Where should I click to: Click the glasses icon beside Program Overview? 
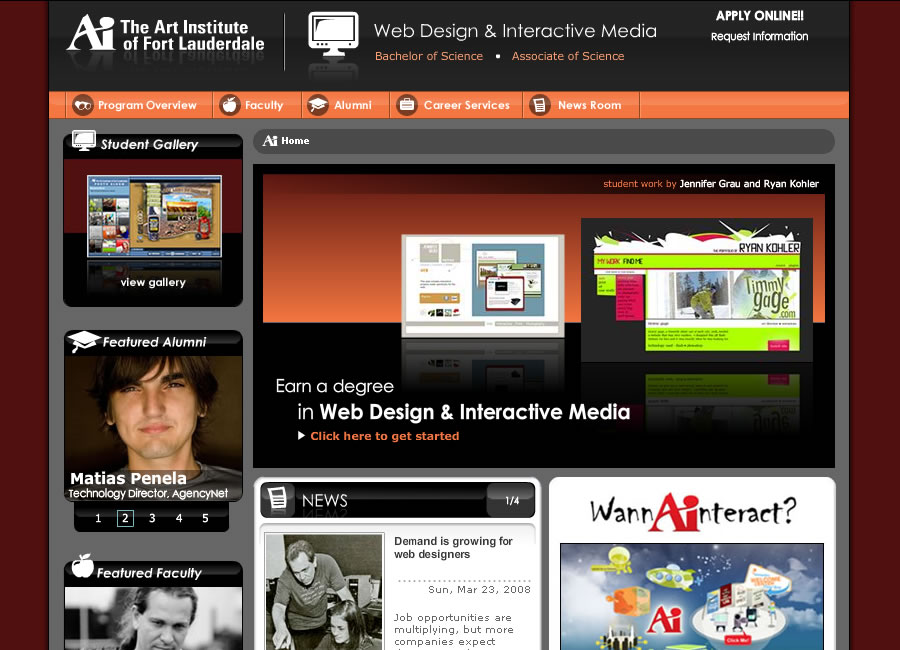pyautogui.click(x=82, y=105)
